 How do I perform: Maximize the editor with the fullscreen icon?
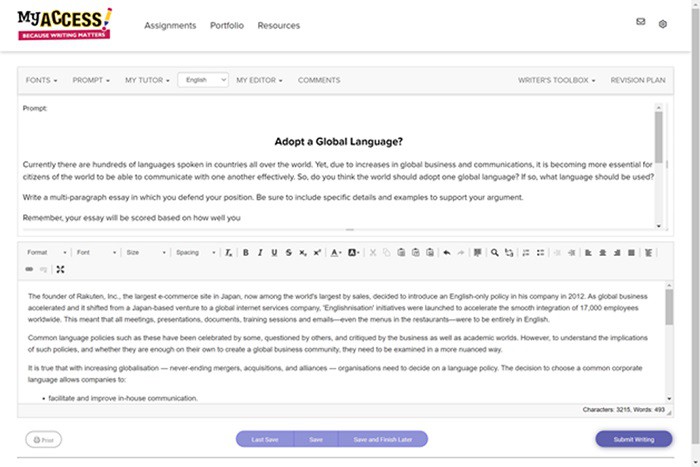(60, 269)
